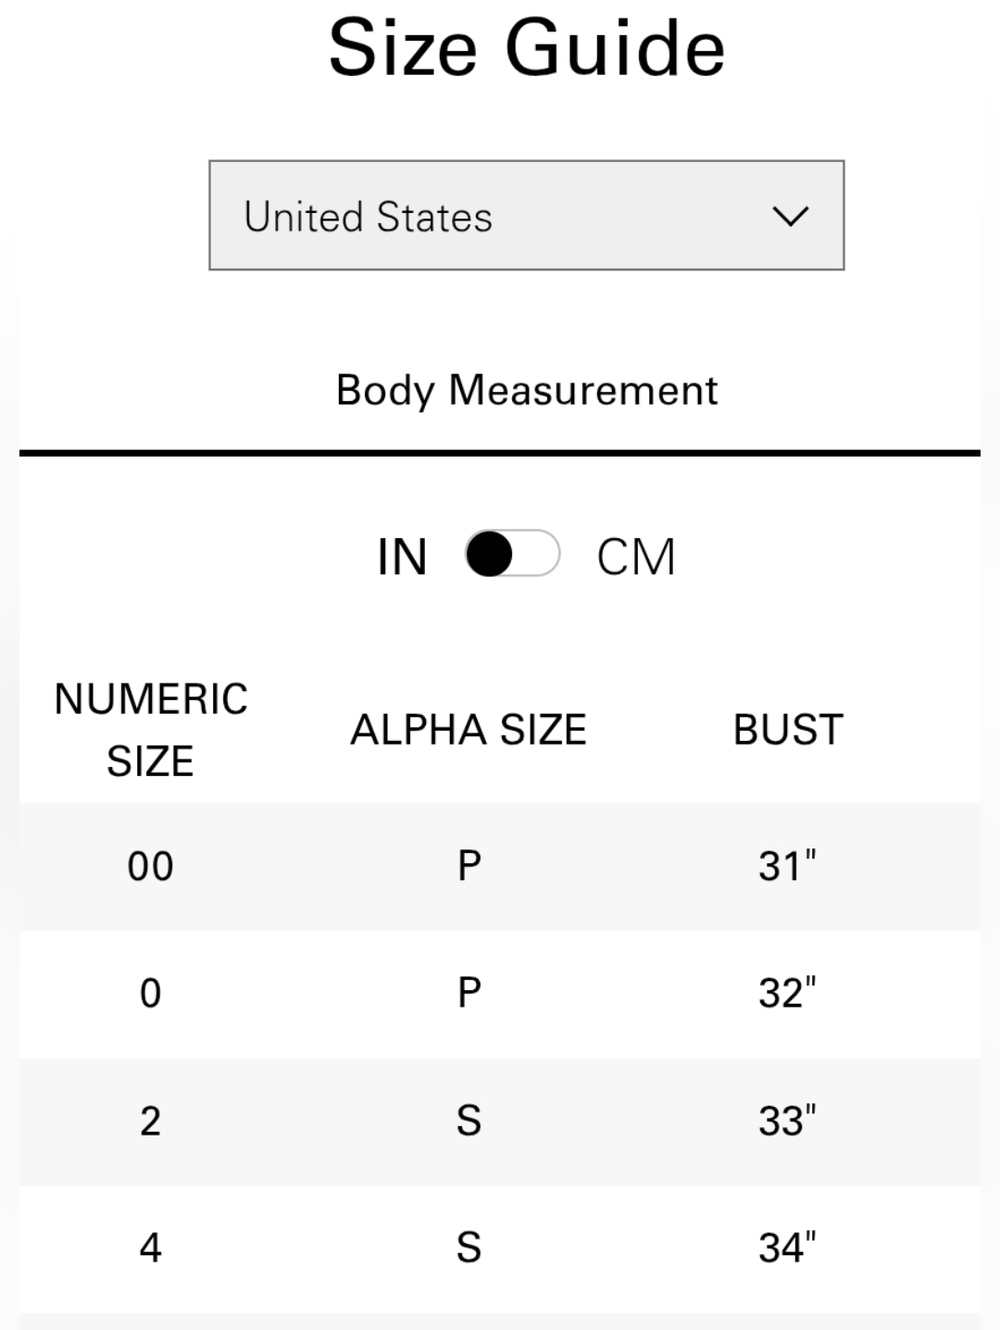Click the chevron arrow in country selector
The width and height of the screenshot is (1000, 1330).
click(790, 216)
